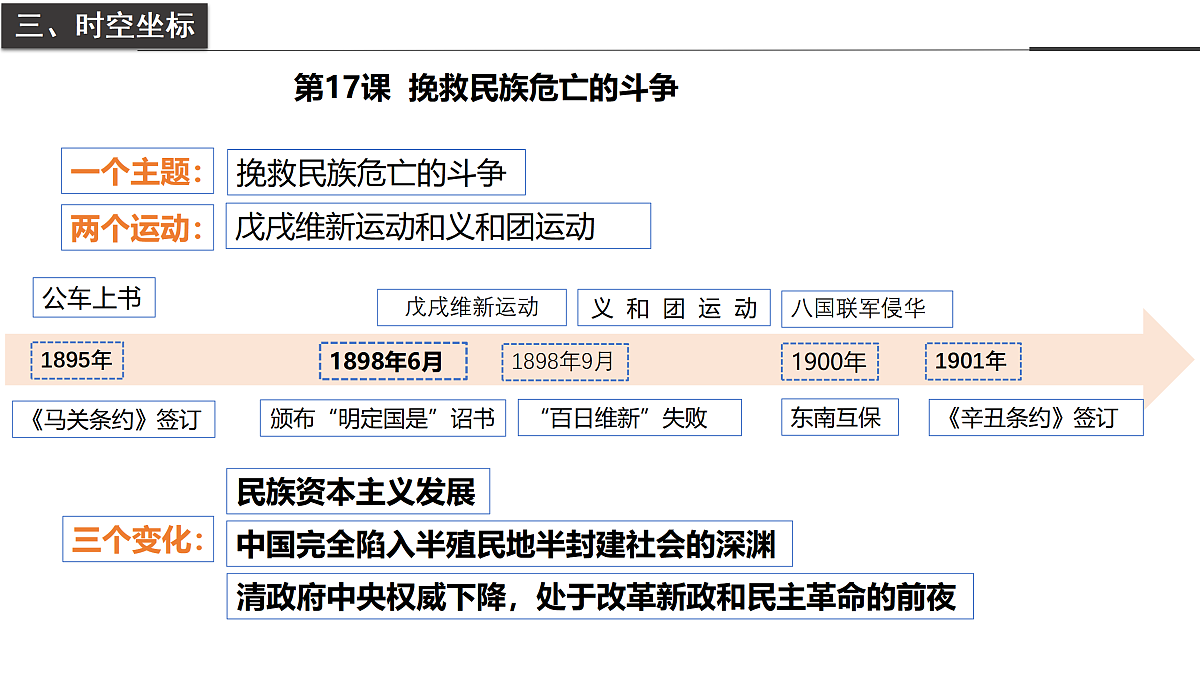Select the '义和团运动' timeline label
This screenshot has width=1200, height=675.
tap(674, 308)
